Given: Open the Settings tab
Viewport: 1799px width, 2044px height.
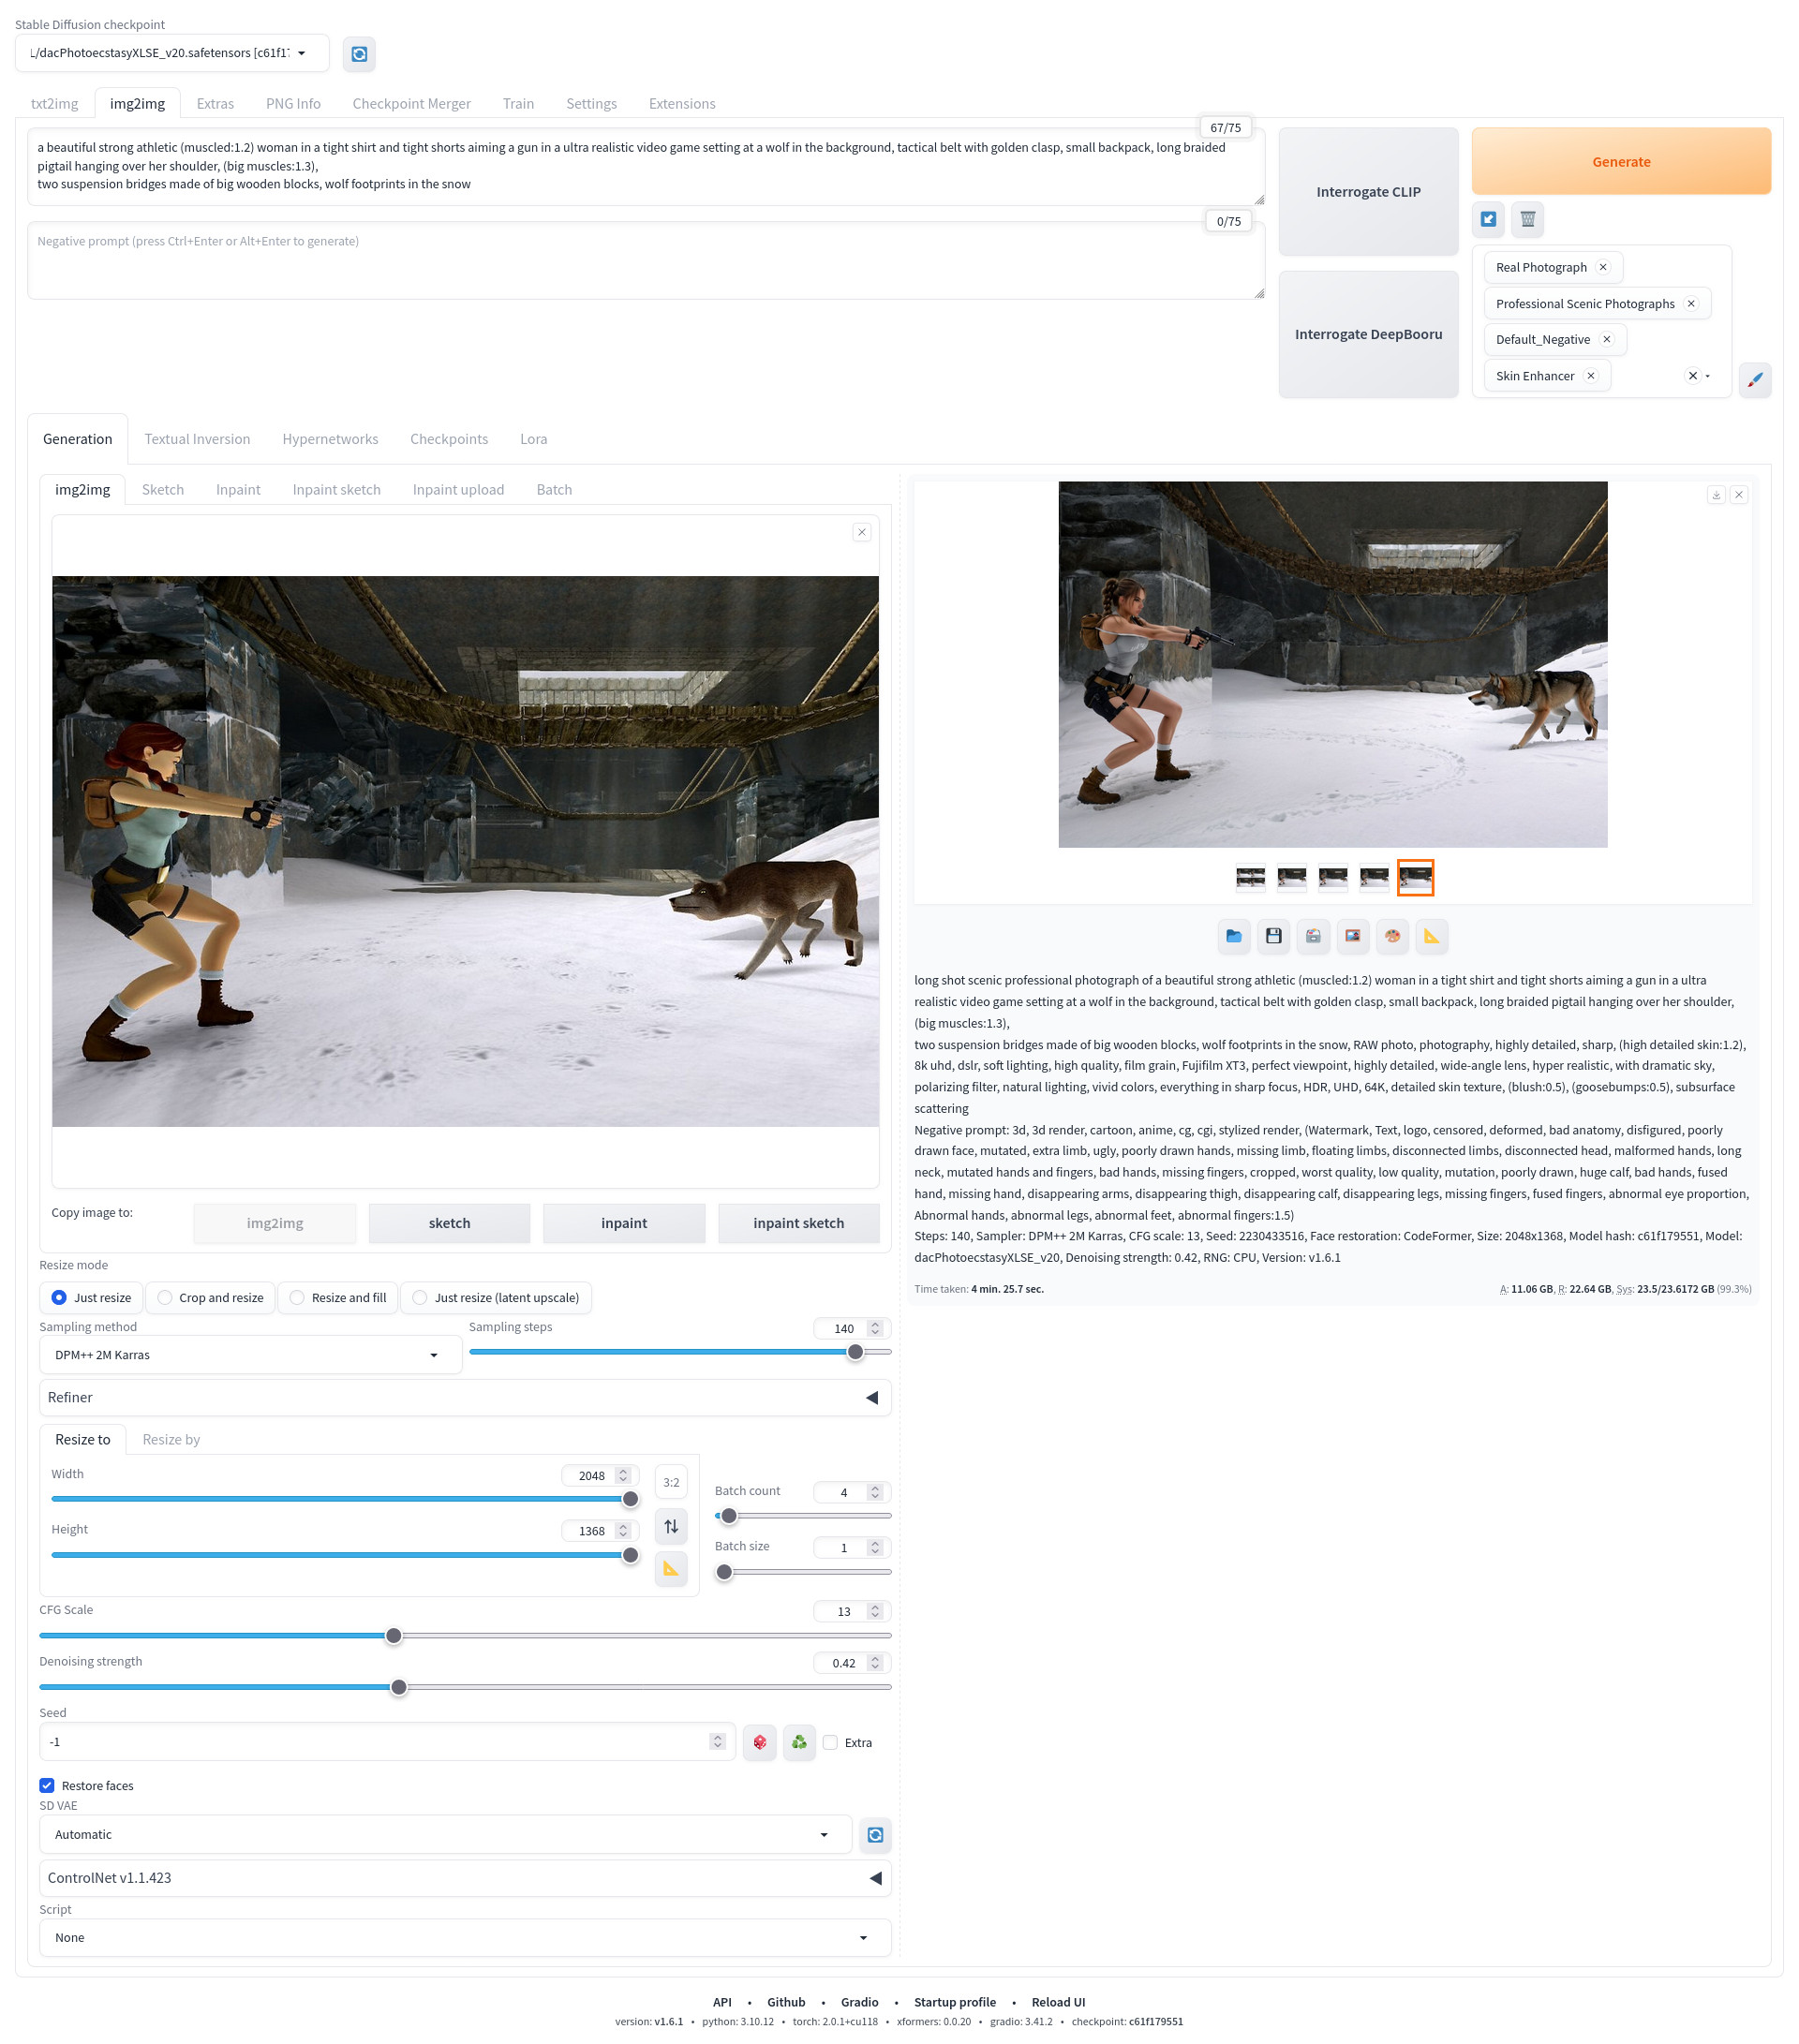Looking at the screenshot, I should 591,104.
